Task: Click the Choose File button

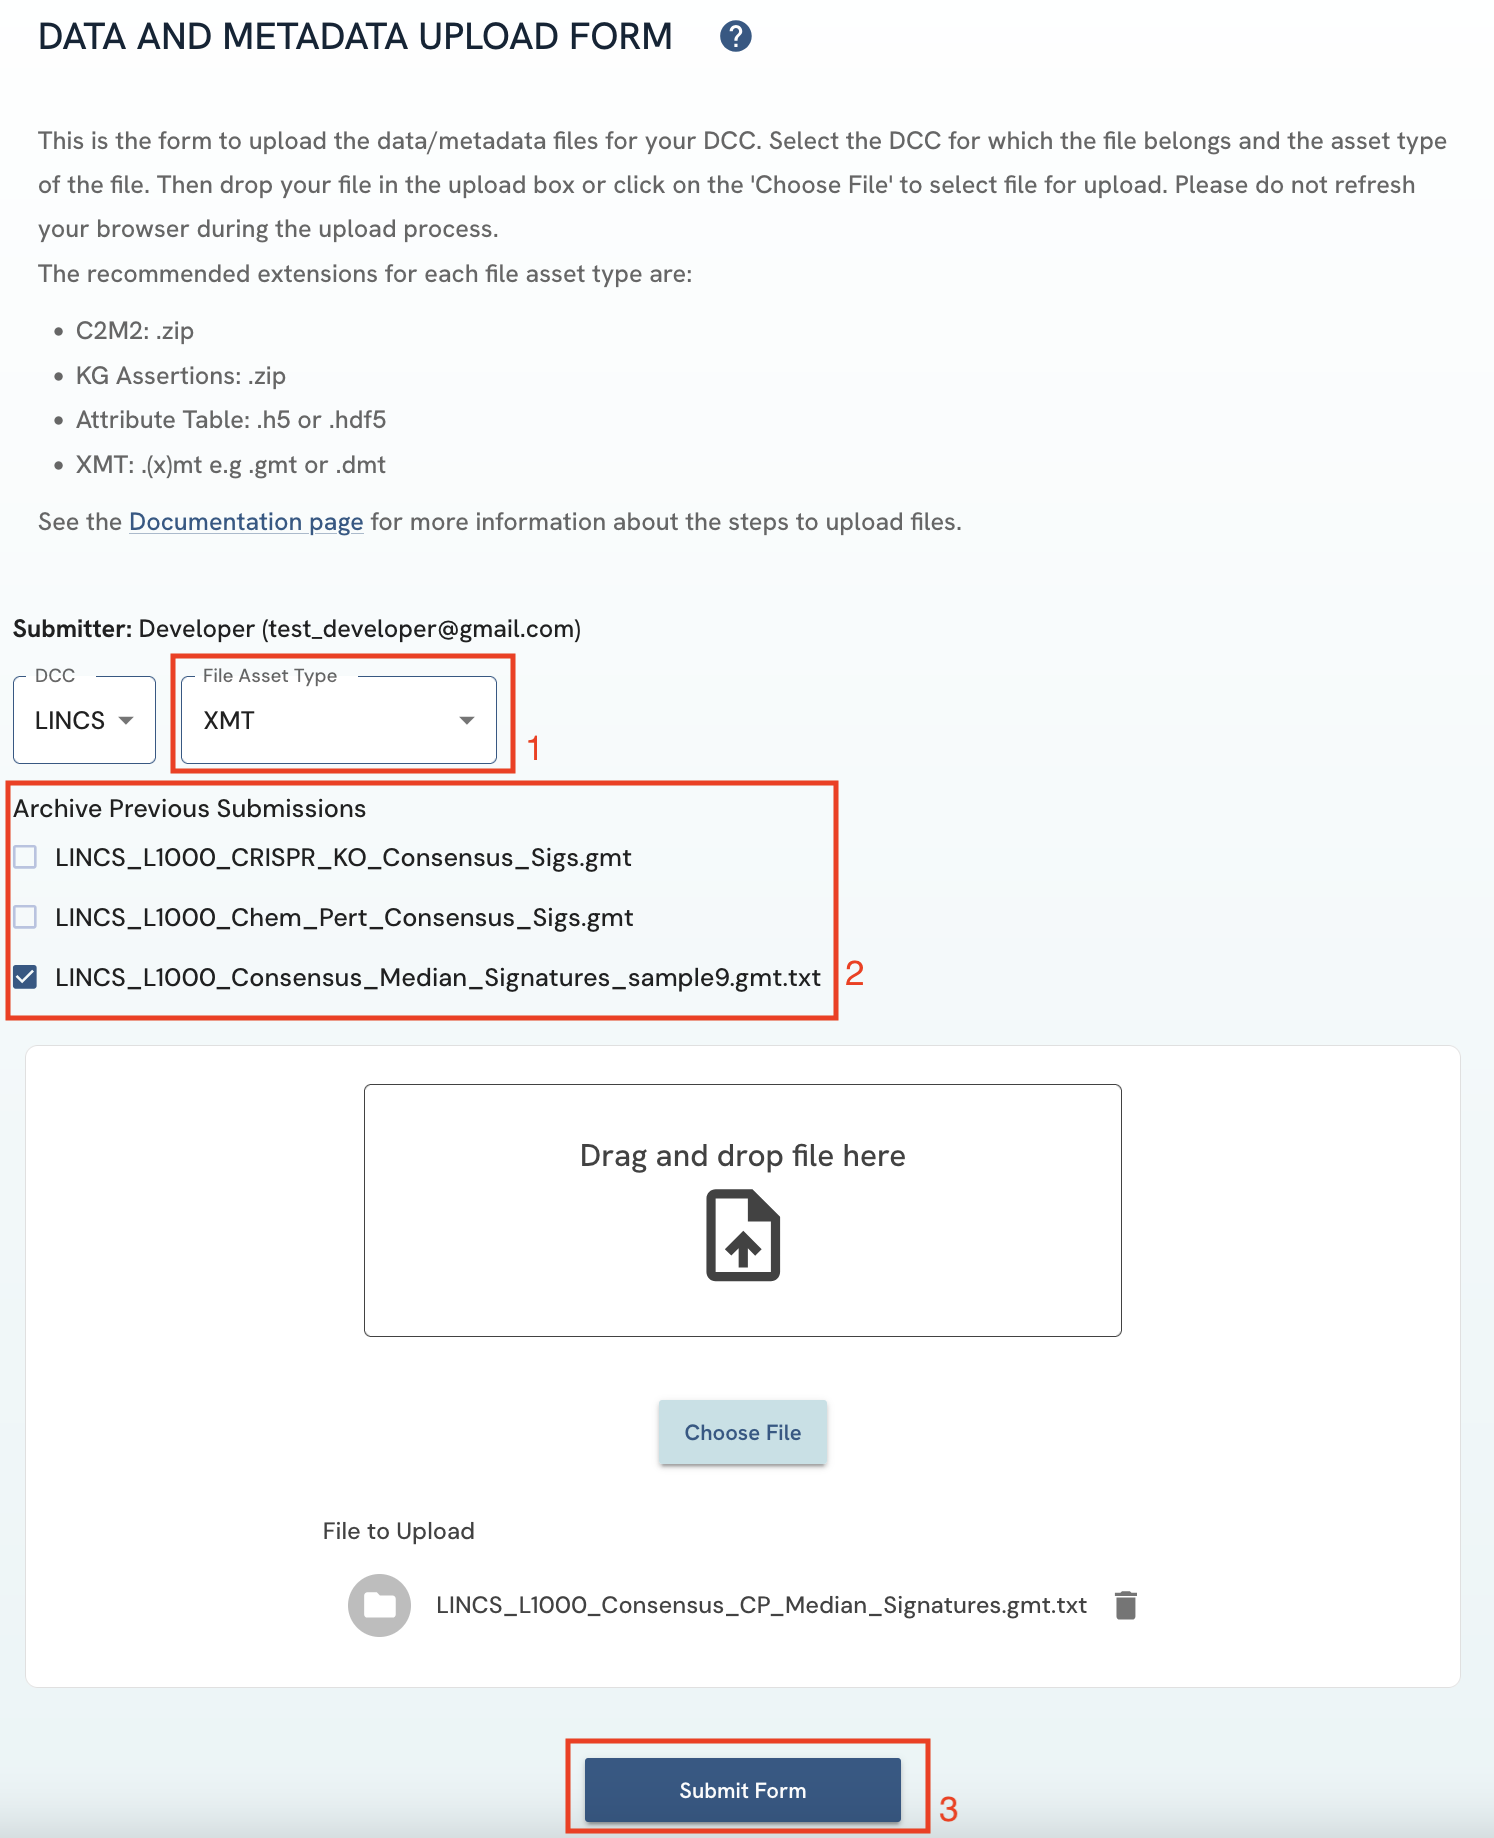Action: click(x=743, y=1432)
